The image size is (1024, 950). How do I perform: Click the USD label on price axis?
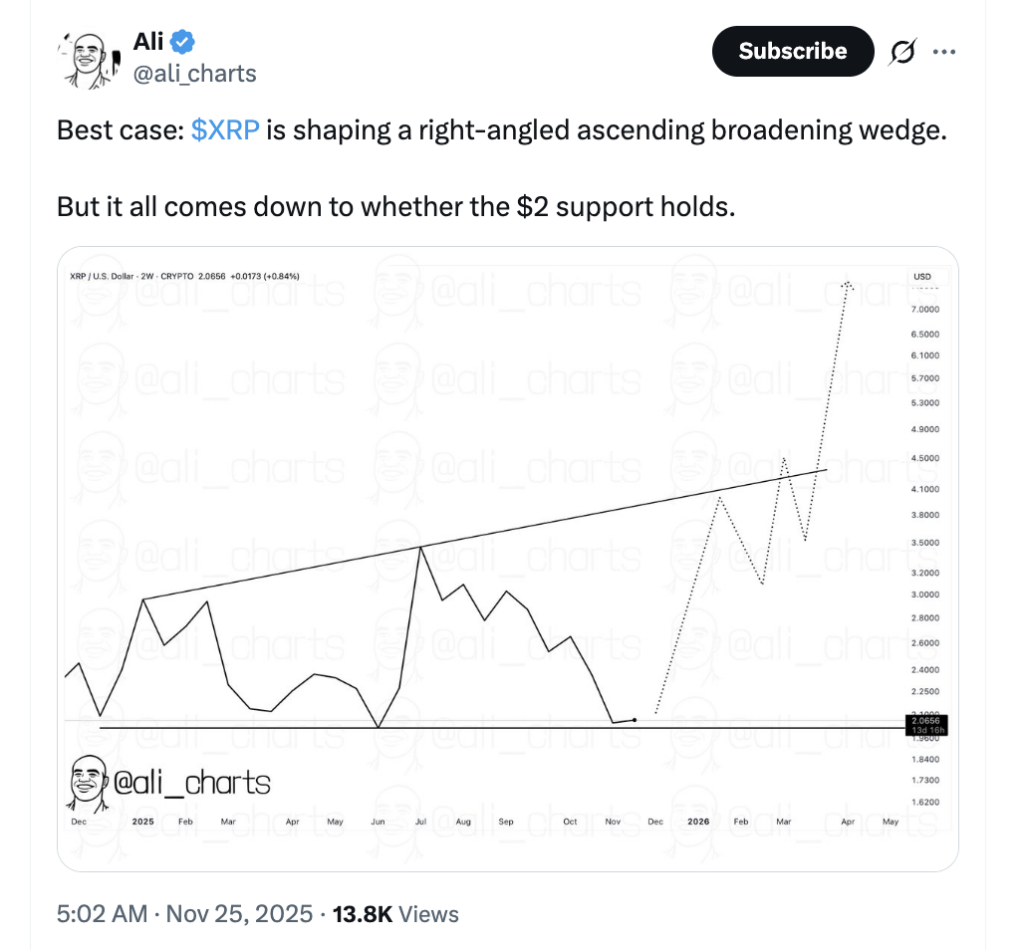[922, 276]
